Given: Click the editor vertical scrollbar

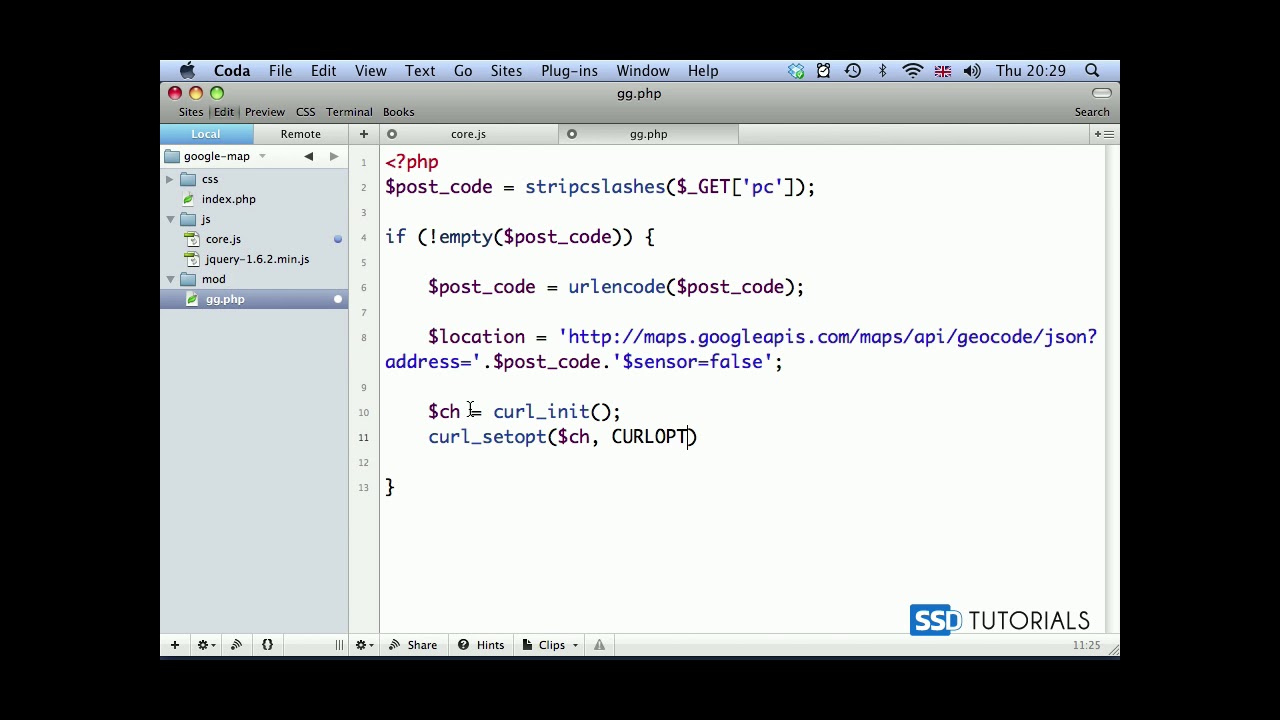Looking at the screenshot, I should [1111, 388].
